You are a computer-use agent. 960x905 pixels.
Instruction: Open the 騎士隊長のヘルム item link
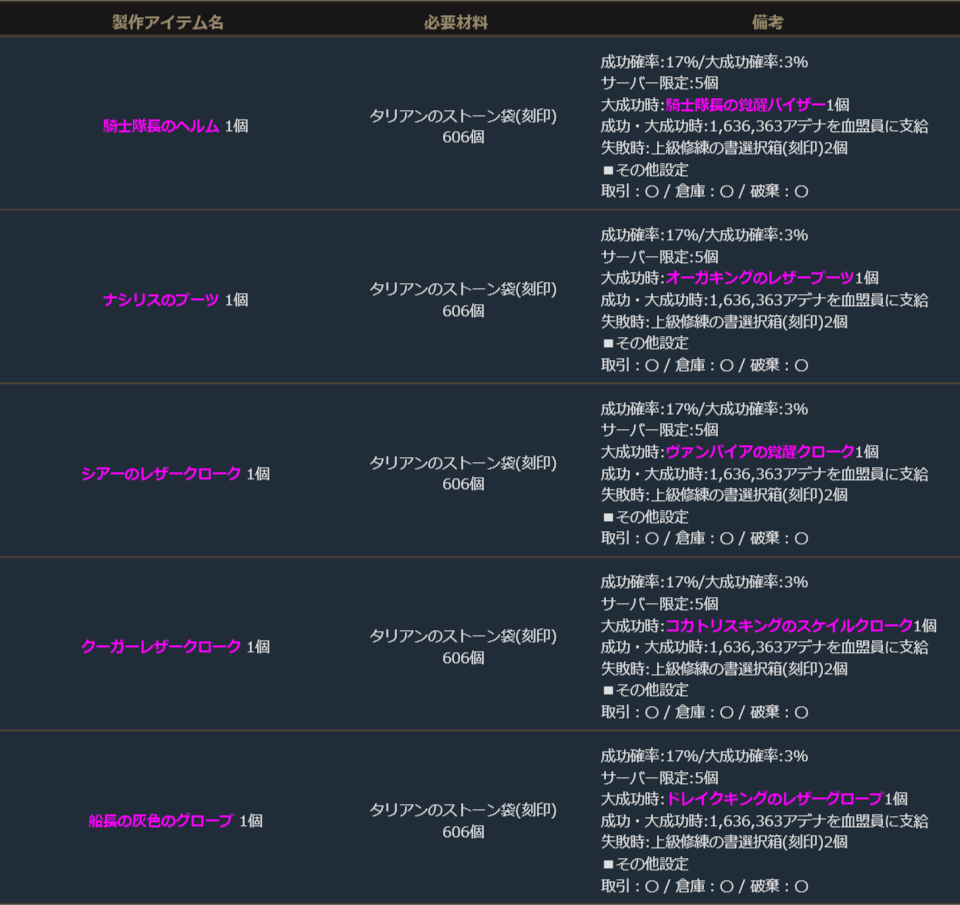tap(160, 126)
